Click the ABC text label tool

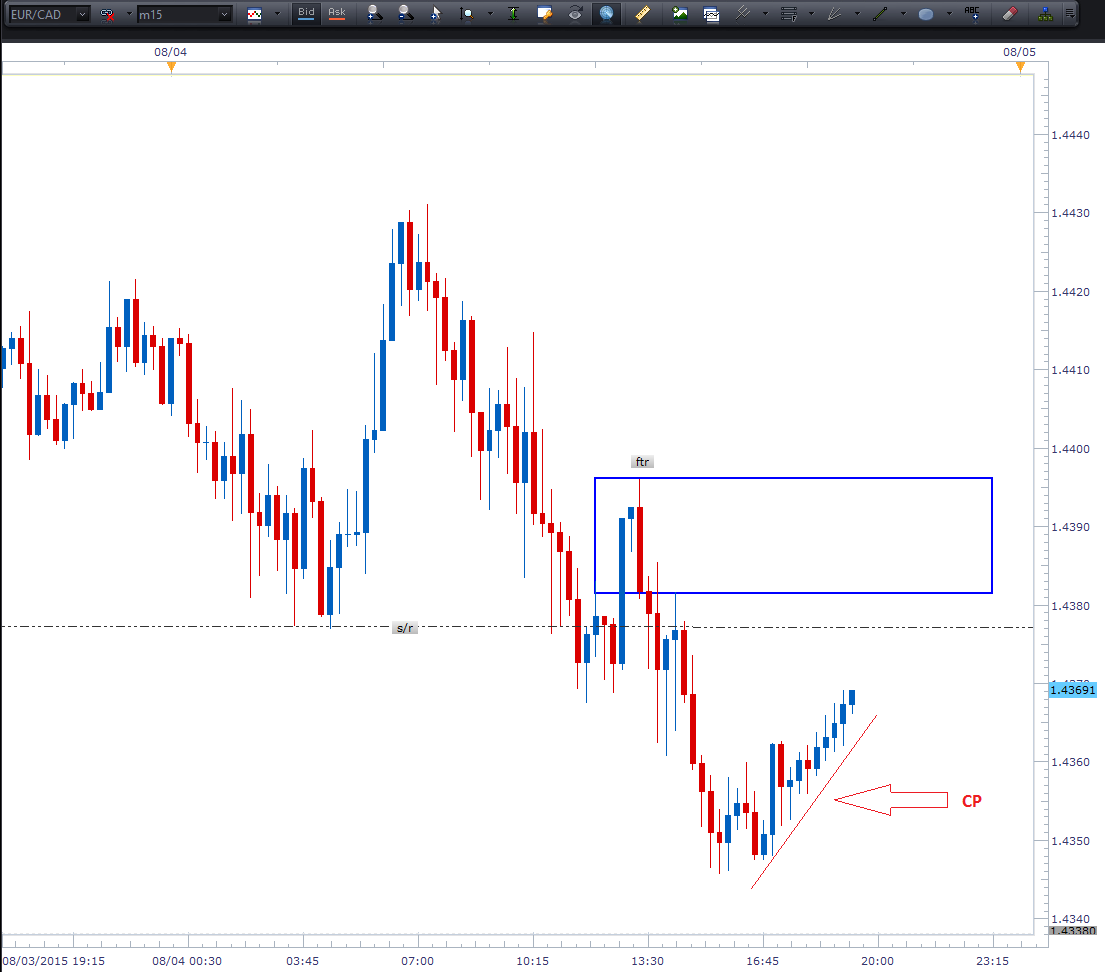pyautogui.click(x=972, y=14)
